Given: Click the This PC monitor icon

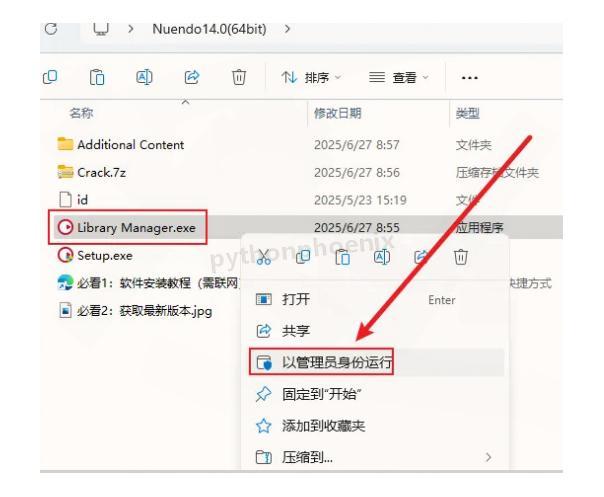Looking at the screenshot, I should [101, 29].
